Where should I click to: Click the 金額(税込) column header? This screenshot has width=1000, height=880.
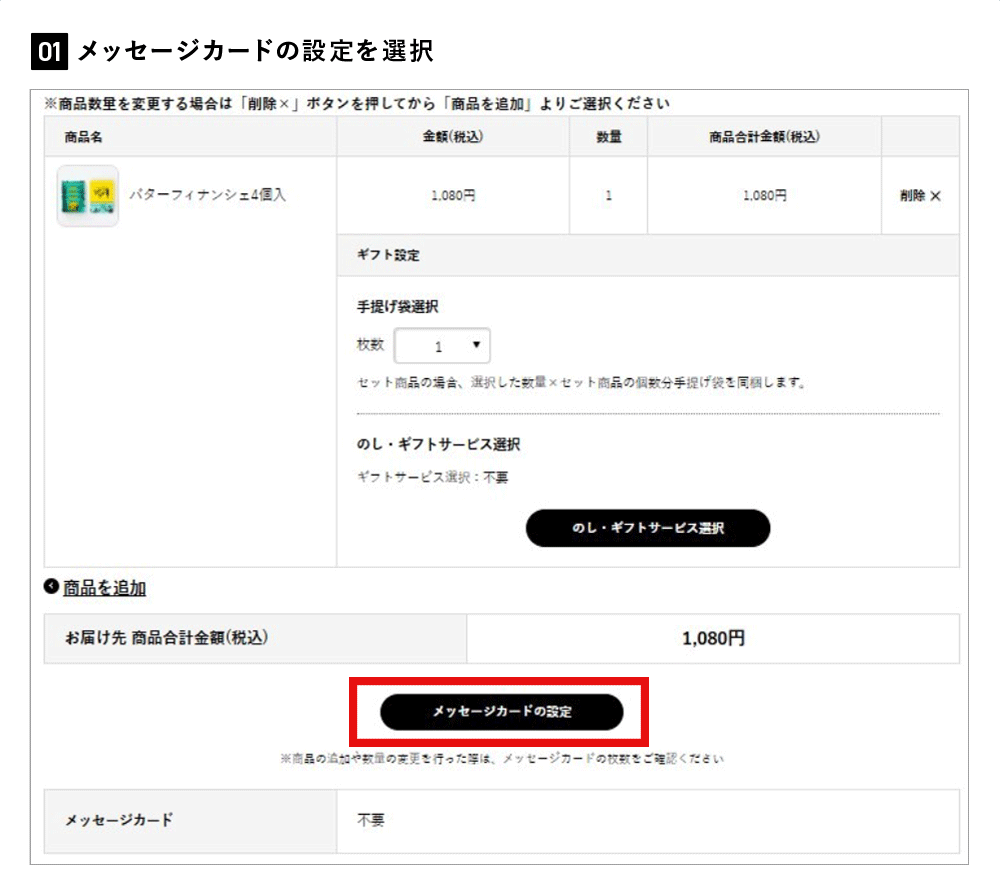click(453, 137)
